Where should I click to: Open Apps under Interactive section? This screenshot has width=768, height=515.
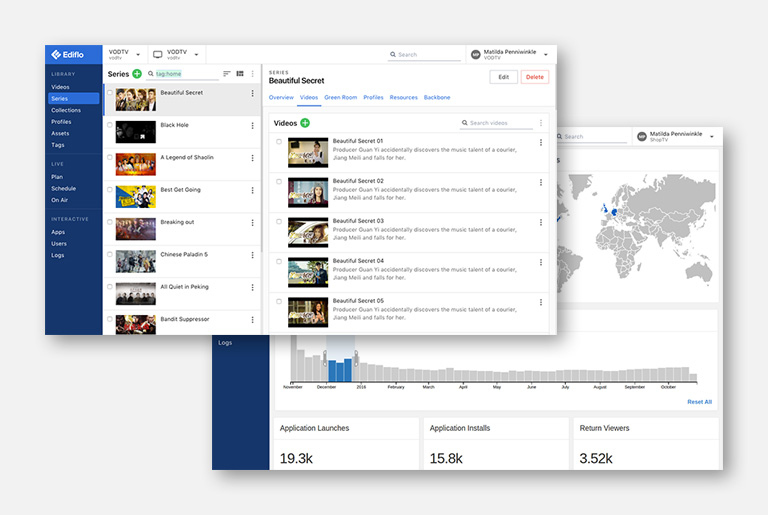point(58,232)
